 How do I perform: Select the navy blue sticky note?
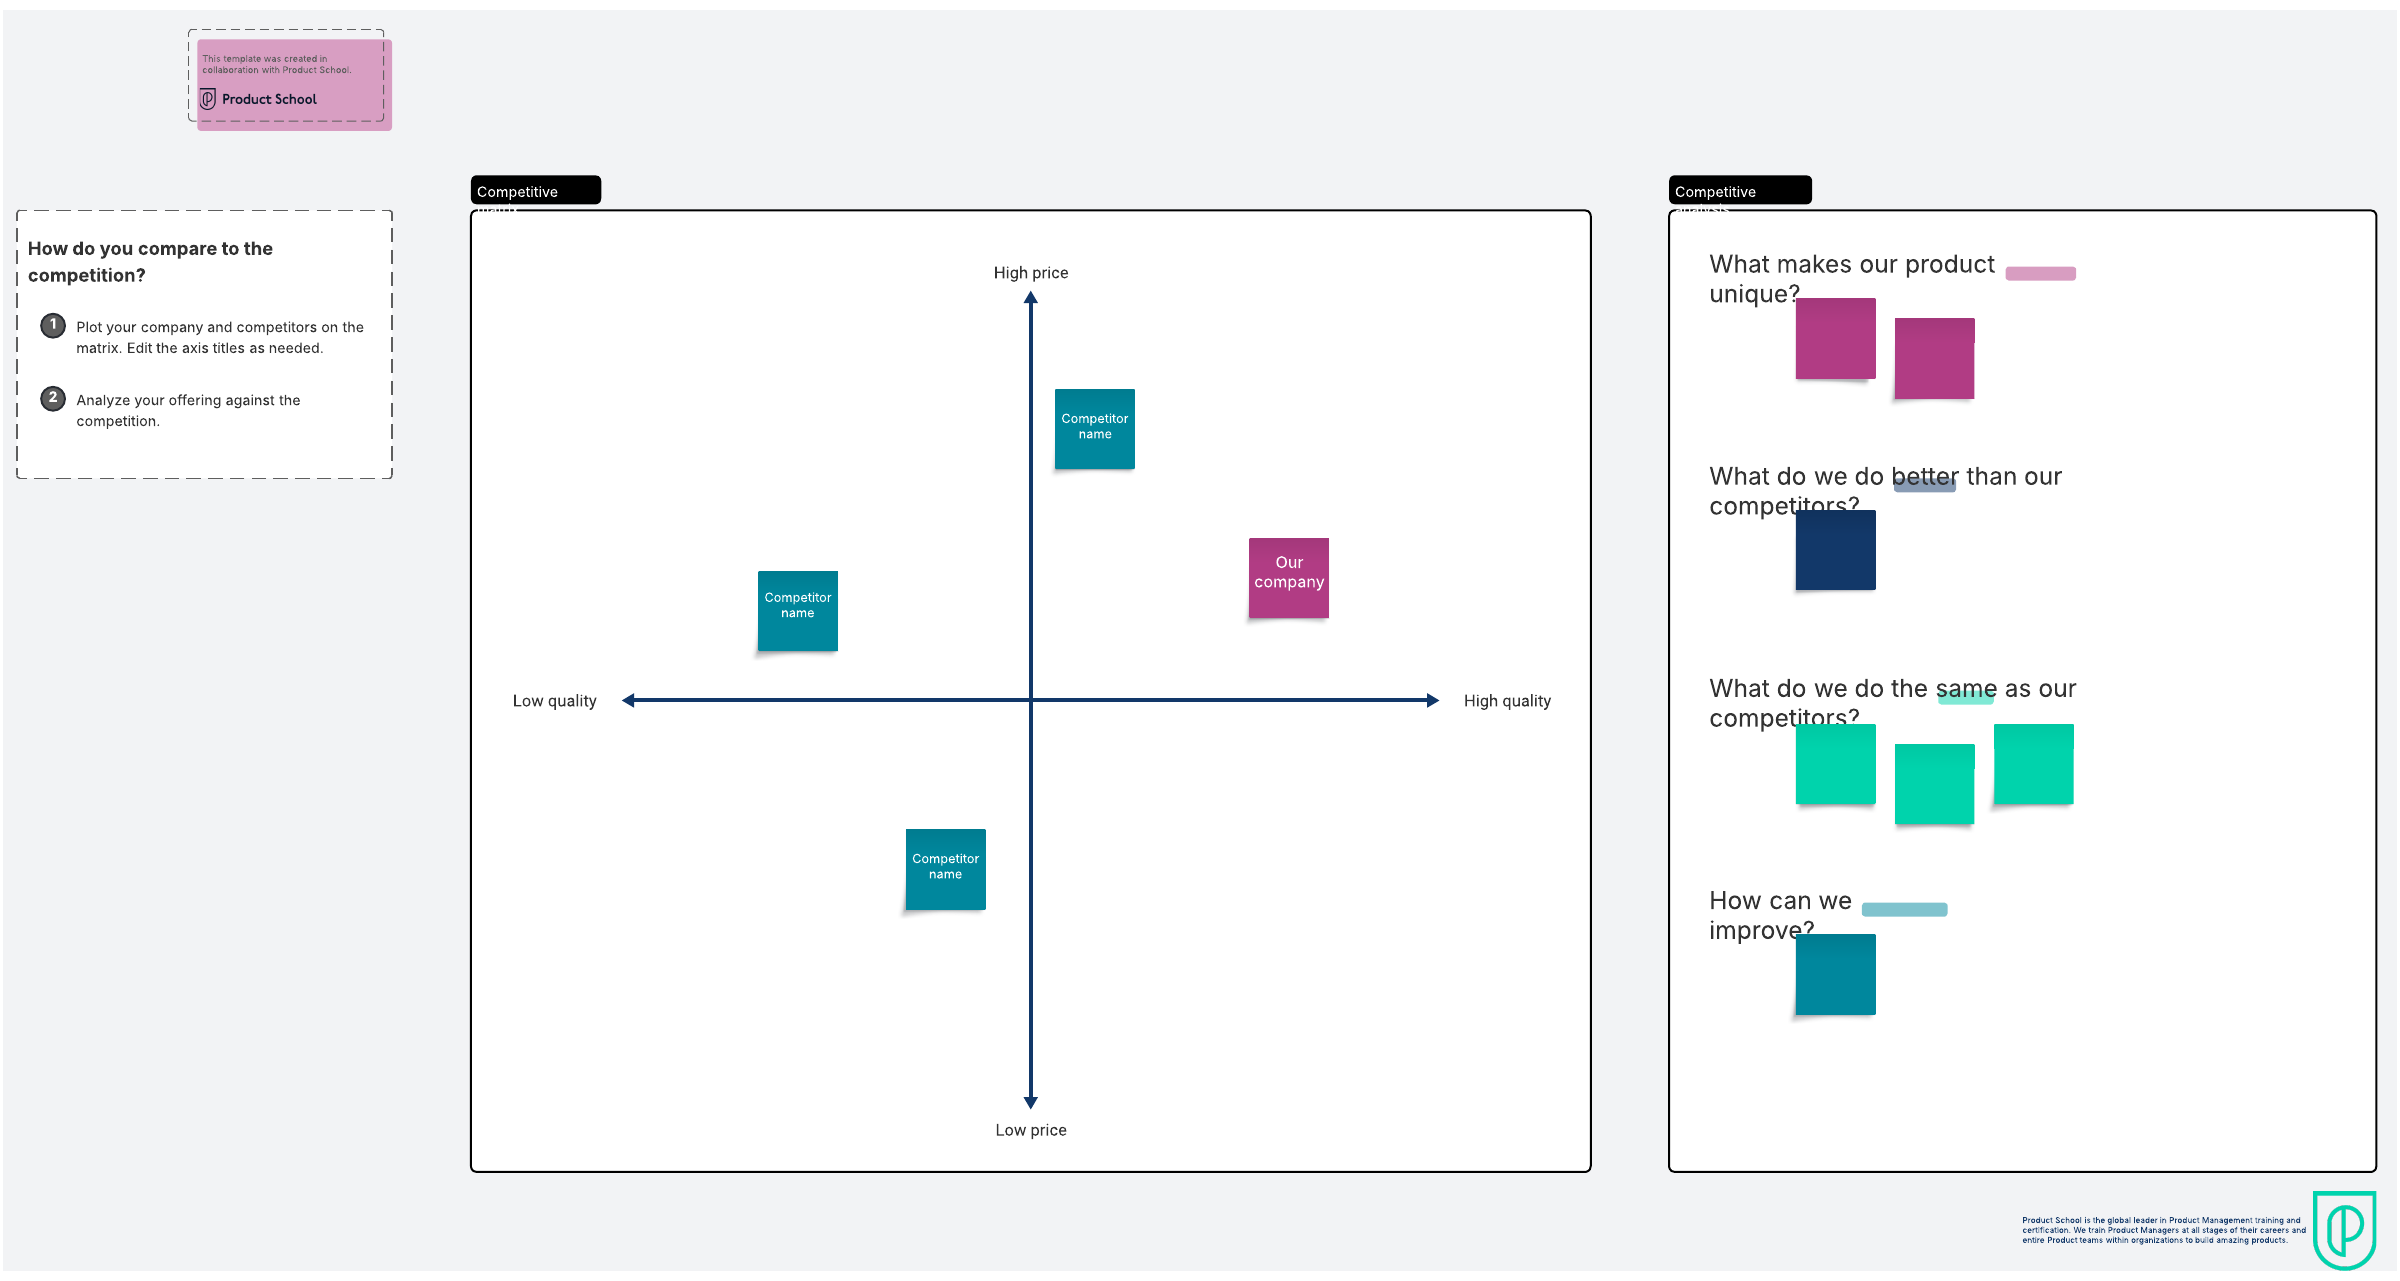click(1835, 551)
